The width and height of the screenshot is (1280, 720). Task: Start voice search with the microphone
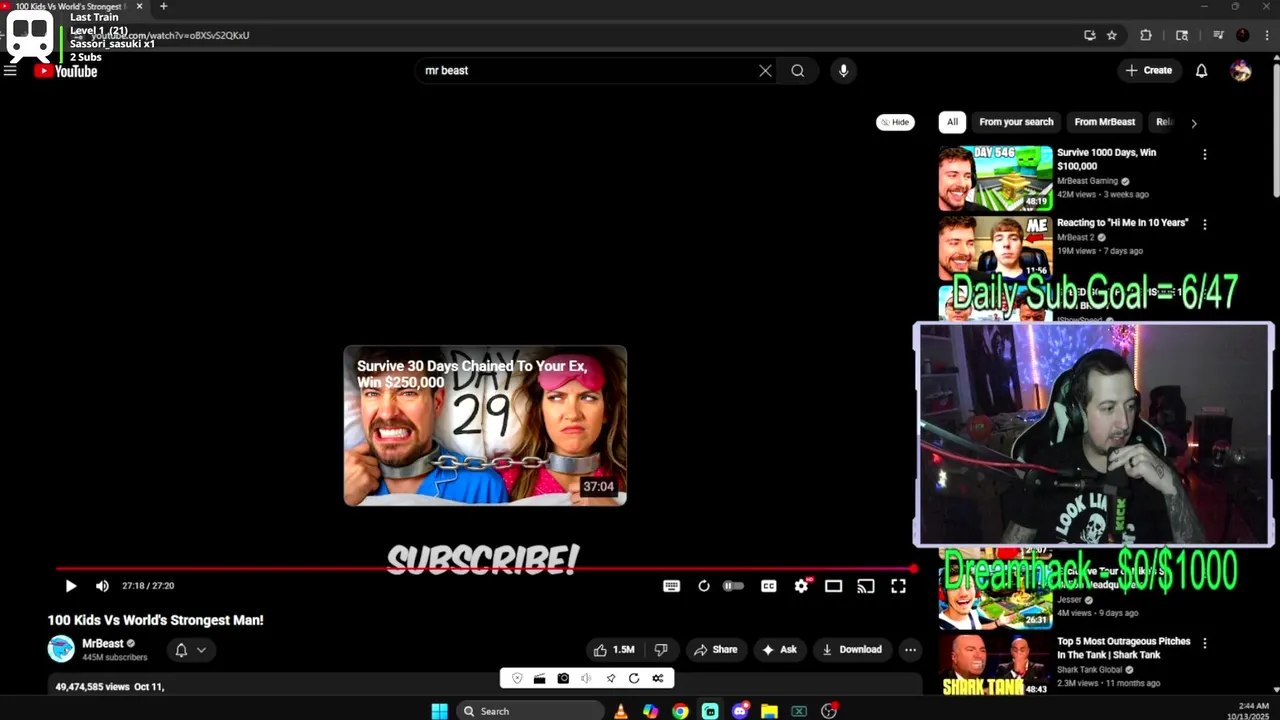tap(843, 70)
